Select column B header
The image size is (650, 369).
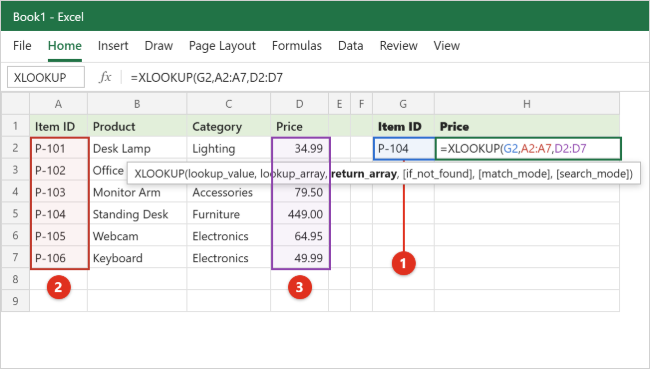click(137, 104)
